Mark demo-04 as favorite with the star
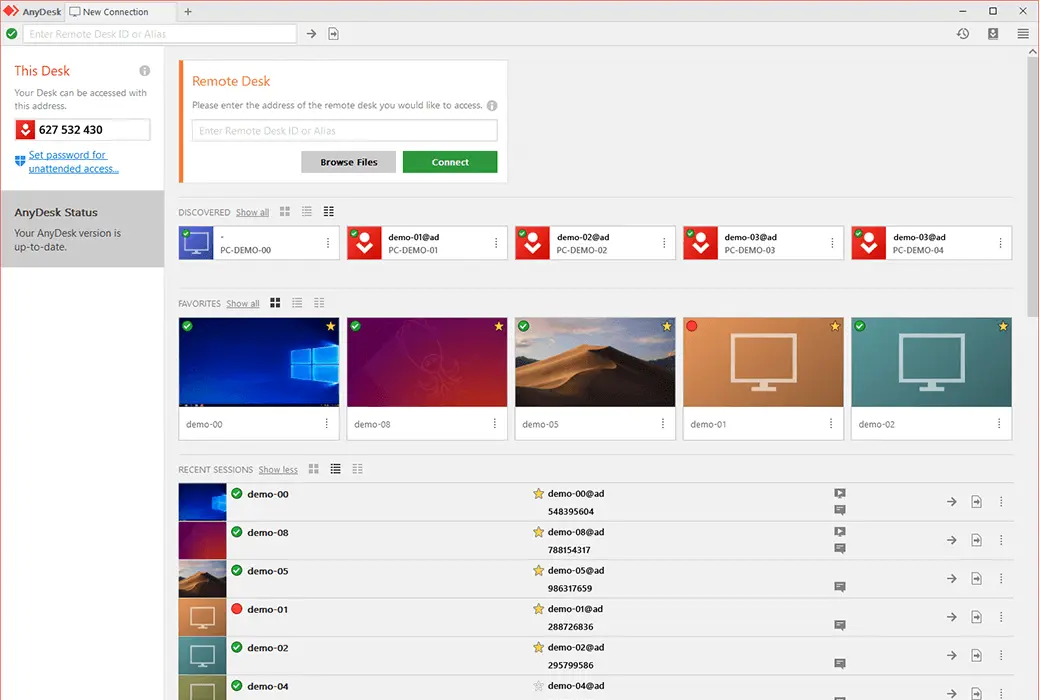 tap(538, 686)
